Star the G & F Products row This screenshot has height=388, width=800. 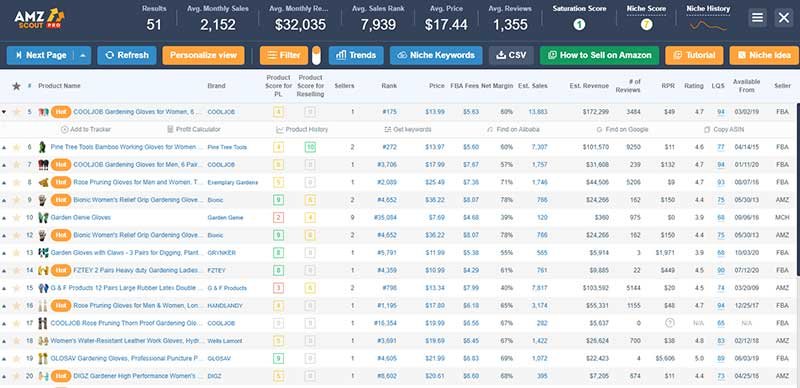coord(17,288)
